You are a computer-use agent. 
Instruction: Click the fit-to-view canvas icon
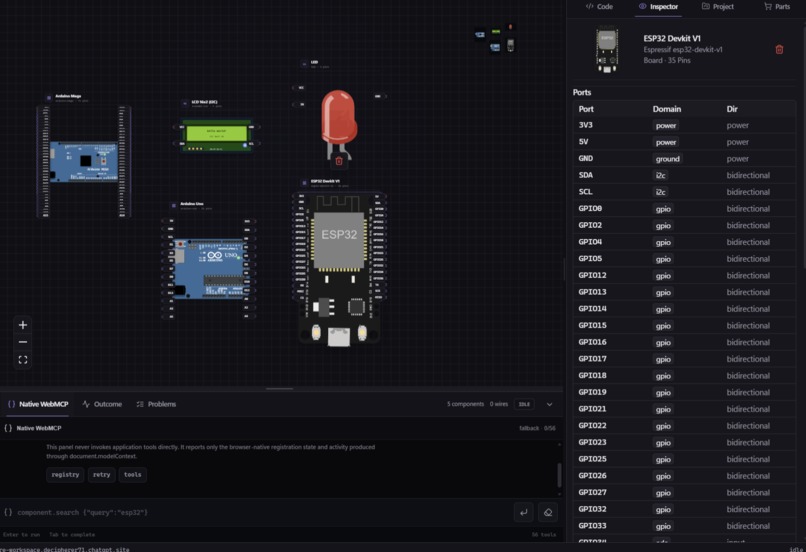(x=23, y=360)
